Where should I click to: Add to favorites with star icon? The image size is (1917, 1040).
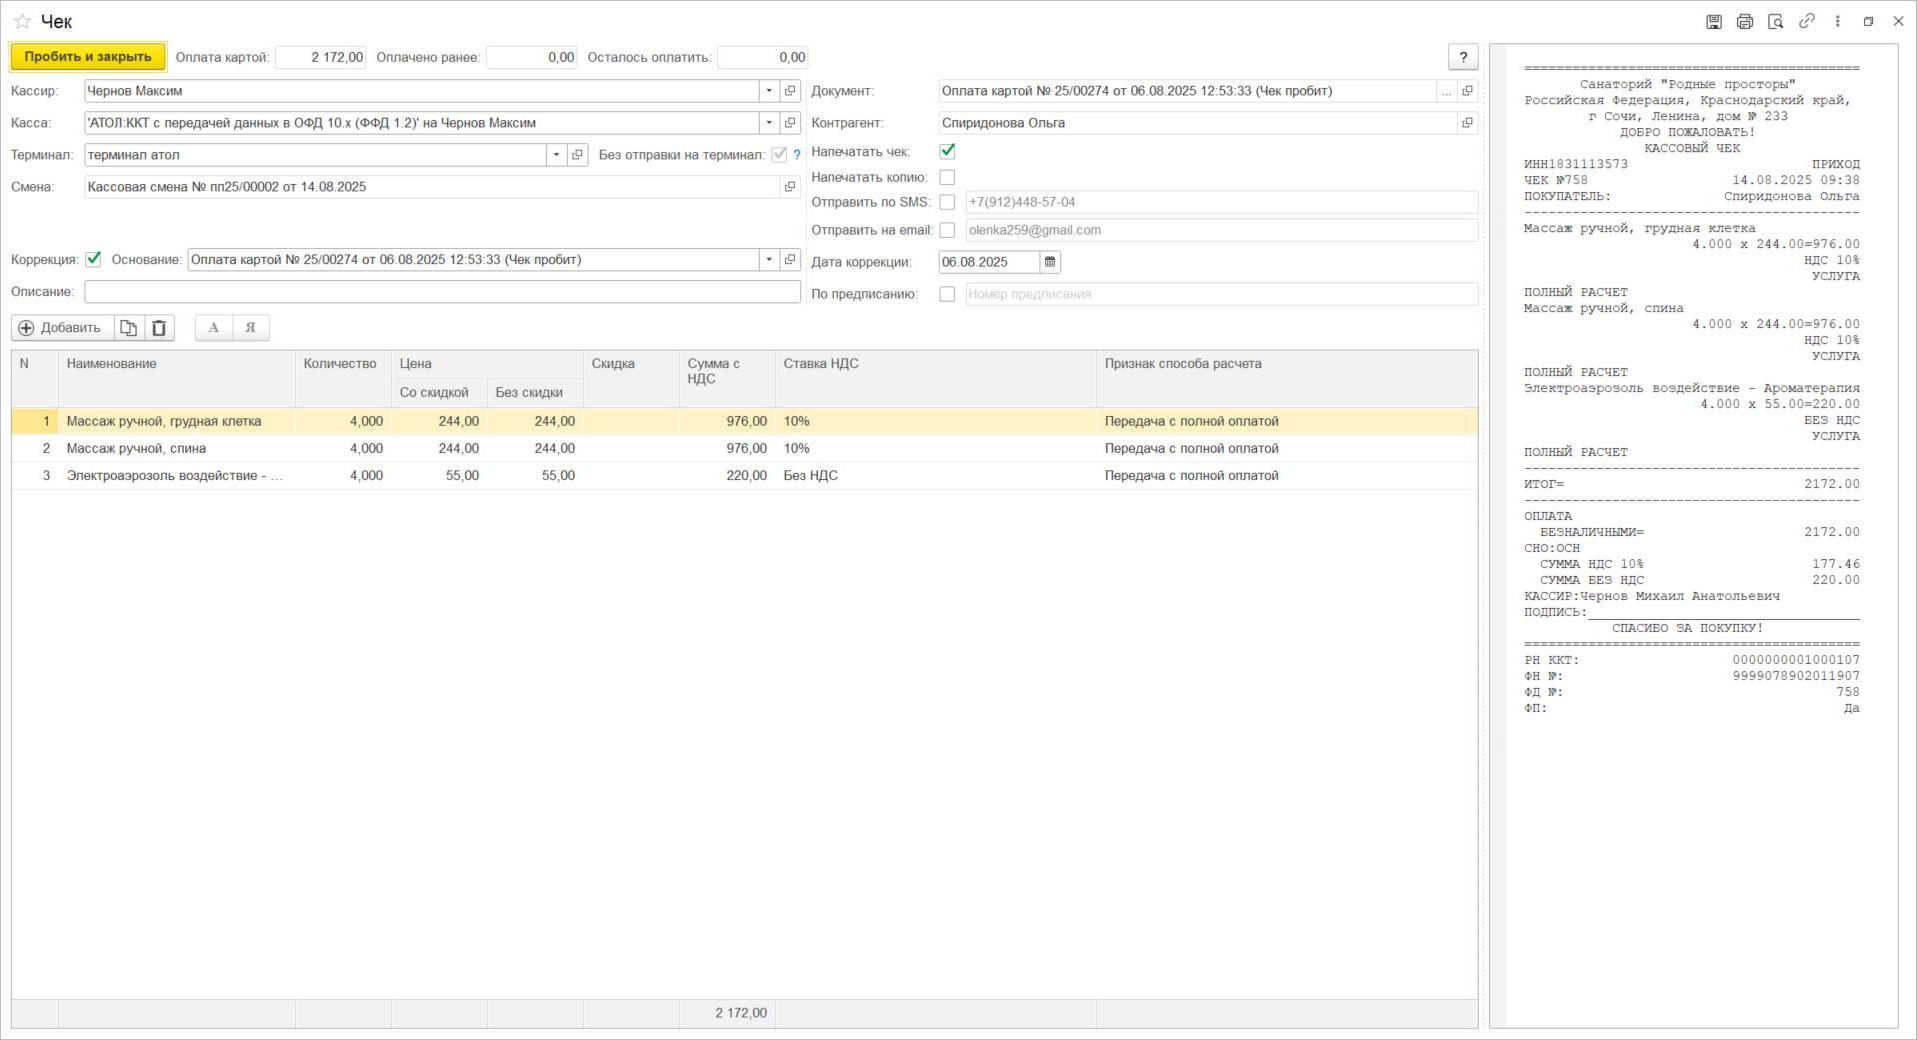[22, 21]
